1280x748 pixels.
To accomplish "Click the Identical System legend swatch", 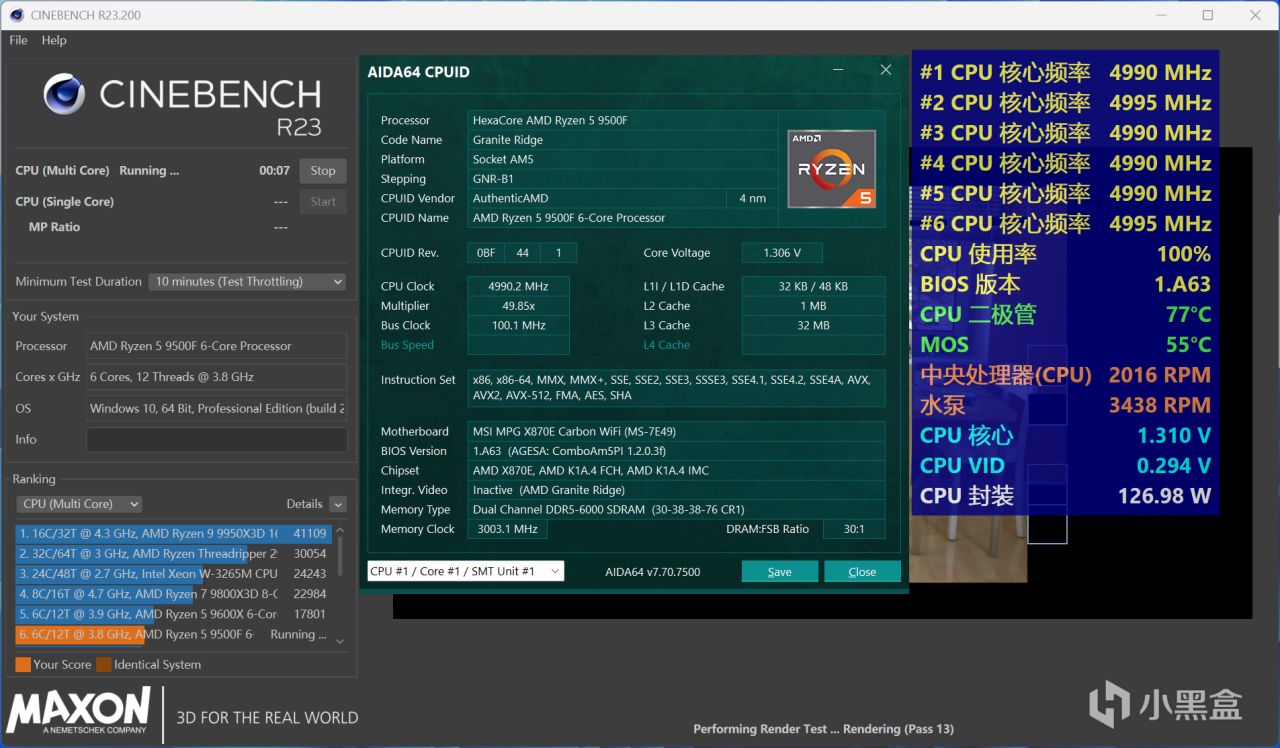I will (x=104, y=664).
